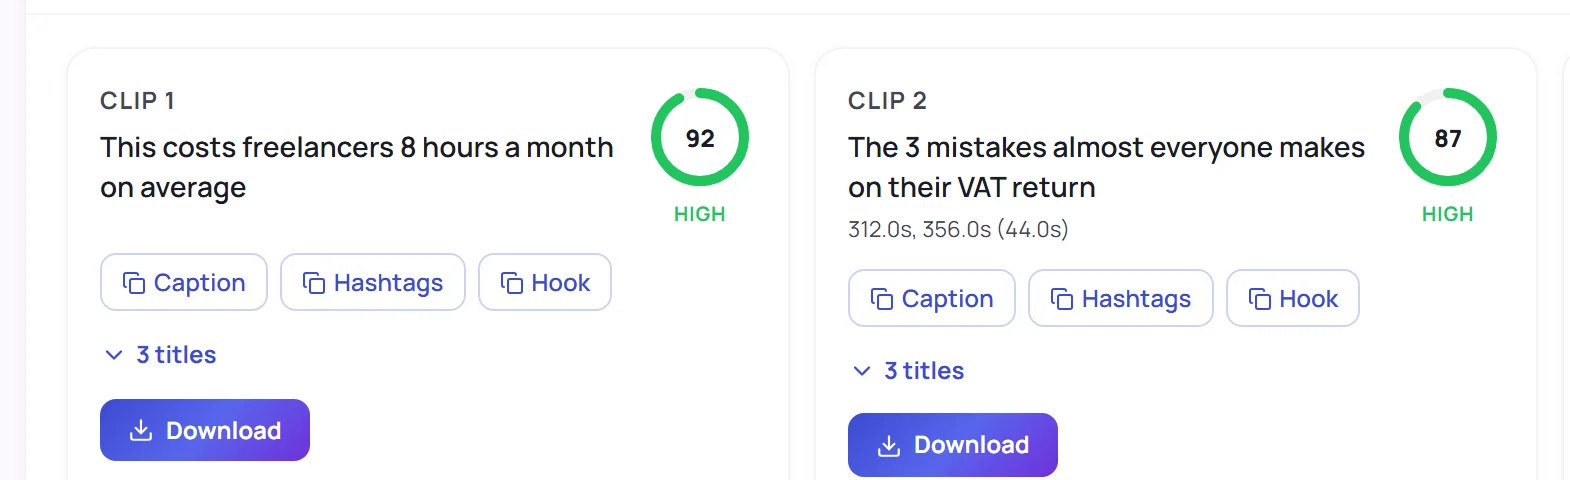The height and width of the screenshot is (480, 1570).
Task: Click the HIGH rating under score 87
Action: tap(1448, 214)
